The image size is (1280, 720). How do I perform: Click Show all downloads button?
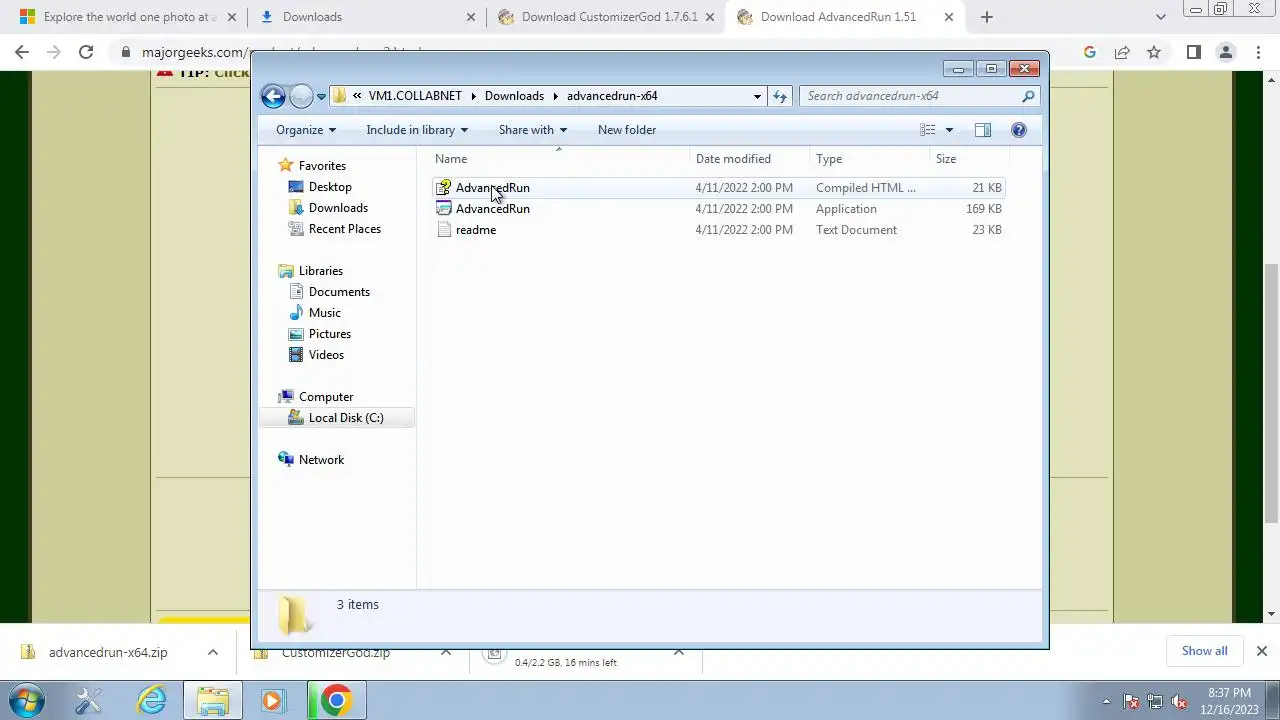click(x=1204, y=651)
